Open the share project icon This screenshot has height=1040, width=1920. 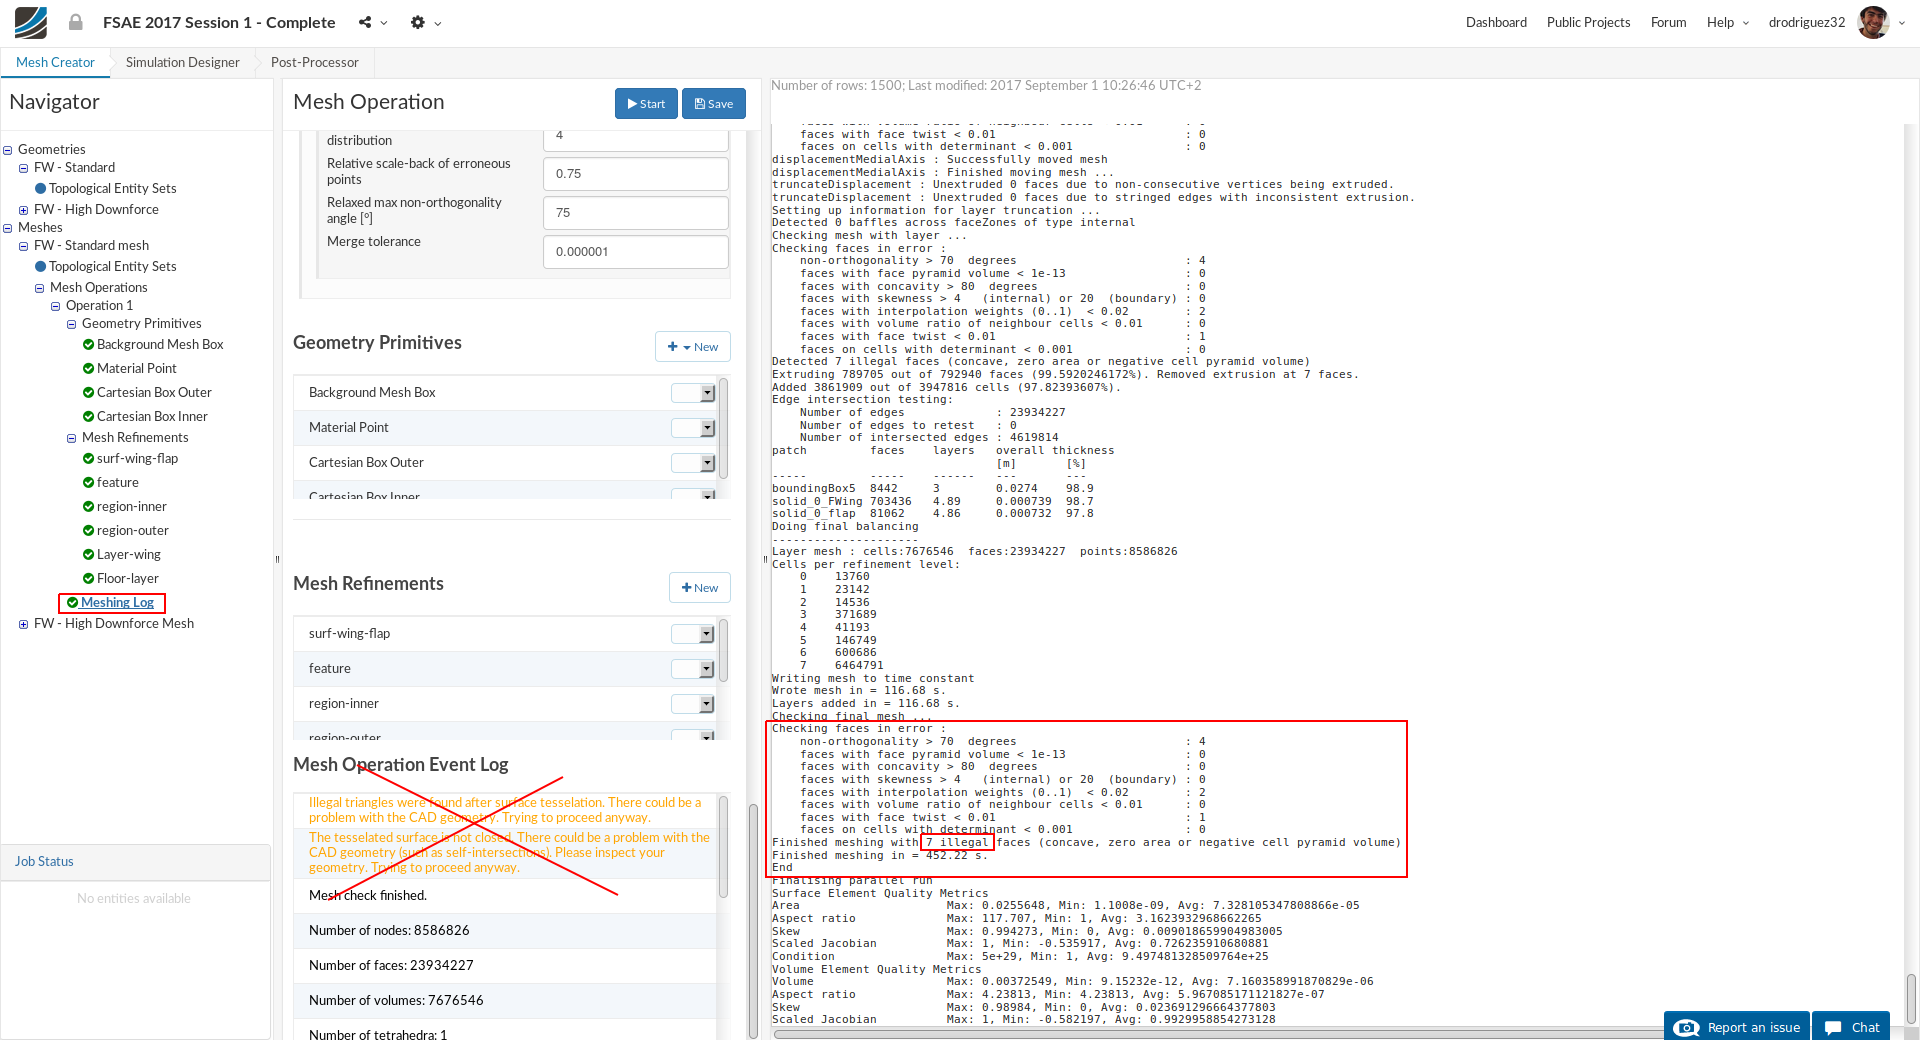(365, 22)
